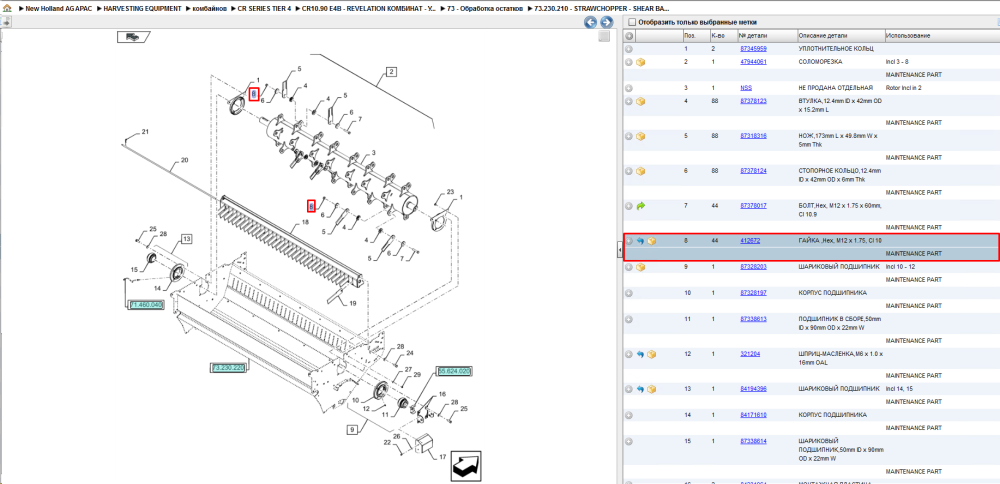Open part number link 87378017
This screenshot has width=1000, height=484.
click(x=753, y=206)
